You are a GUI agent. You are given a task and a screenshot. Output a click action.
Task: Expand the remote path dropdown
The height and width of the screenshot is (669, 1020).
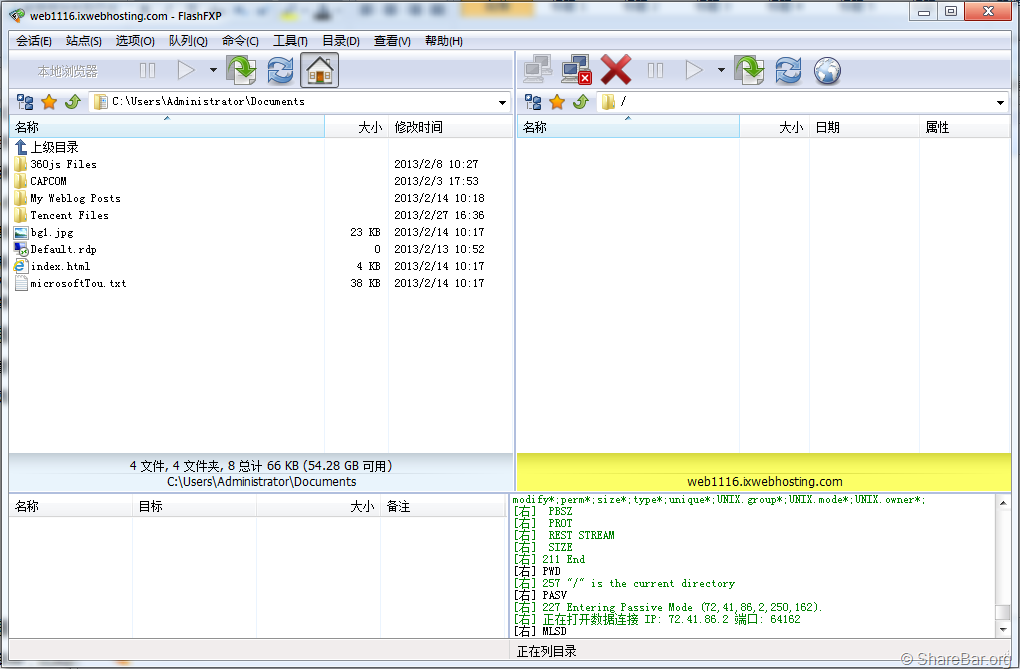point(1000,102)
